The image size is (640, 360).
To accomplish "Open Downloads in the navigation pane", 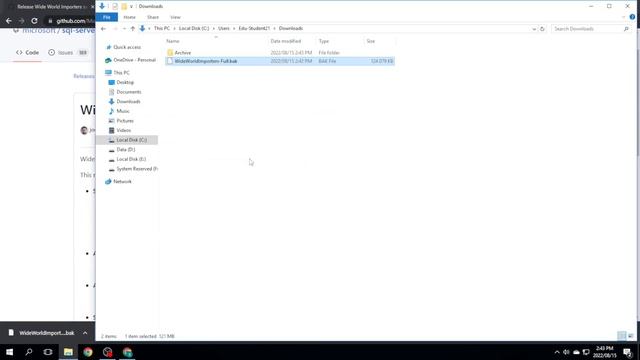I will pos(128,102).
